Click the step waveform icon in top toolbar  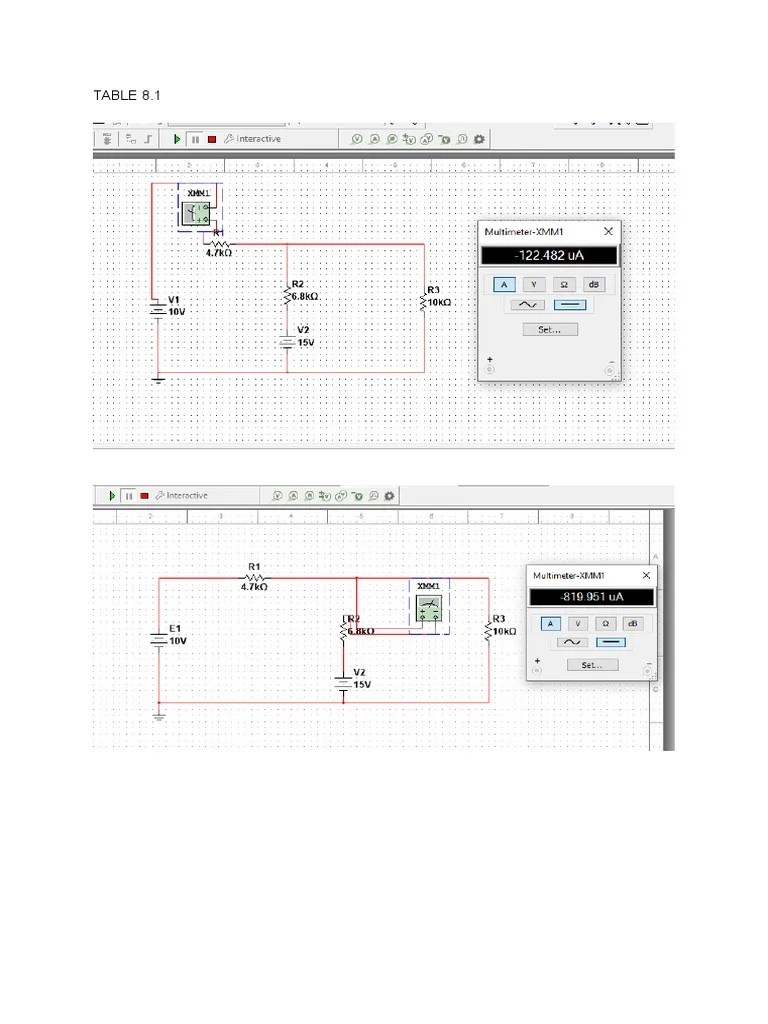[x=148, y=138]
